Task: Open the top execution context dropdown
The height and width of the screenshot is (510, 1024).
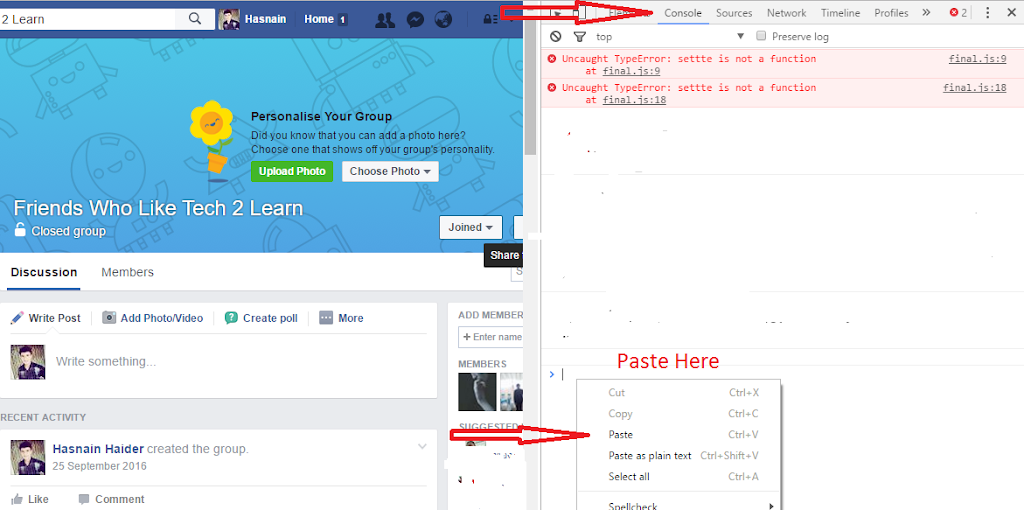Action: (671, 37)
